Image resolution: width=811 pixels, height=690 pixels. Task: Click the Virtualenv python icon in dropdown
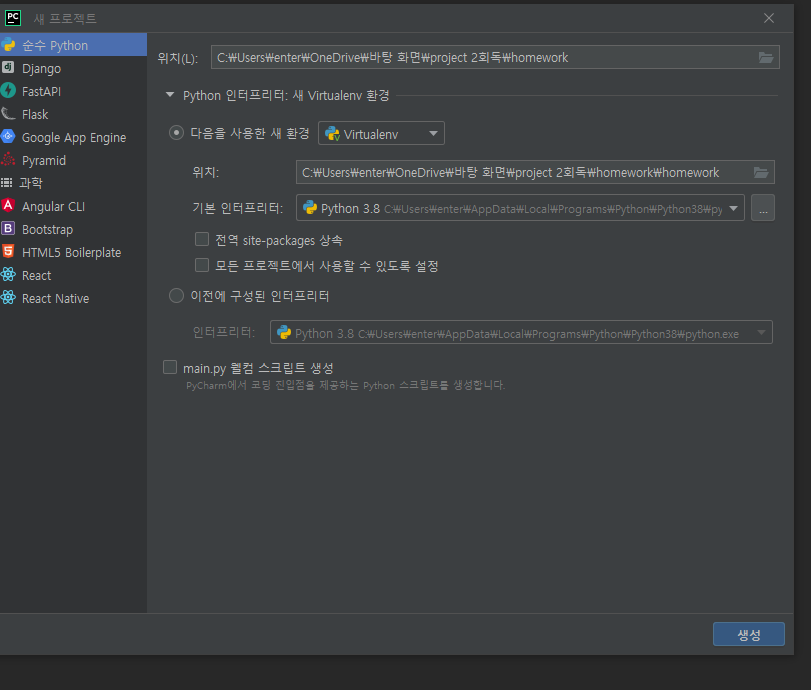(x=332, y=134)
